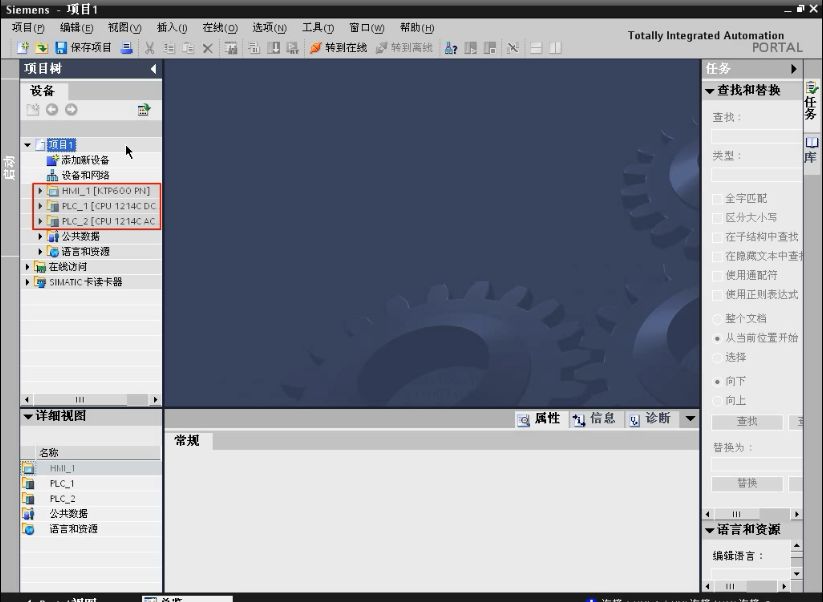Click the Print toolbar icon
This screenshot has height=602, width=823.
(x=126, y=48)
